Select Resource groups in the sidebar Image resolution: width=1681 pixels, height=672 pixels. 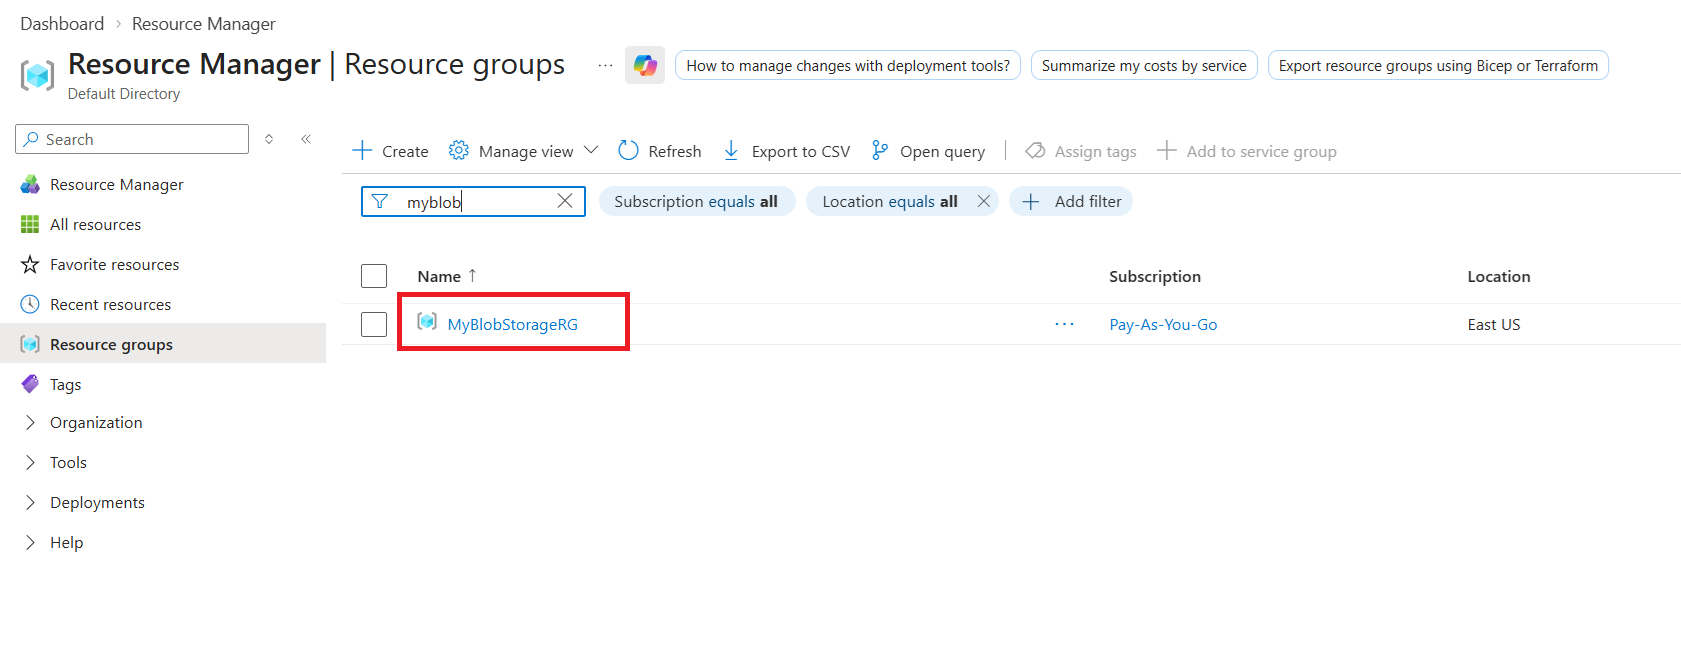click(163, 344)
